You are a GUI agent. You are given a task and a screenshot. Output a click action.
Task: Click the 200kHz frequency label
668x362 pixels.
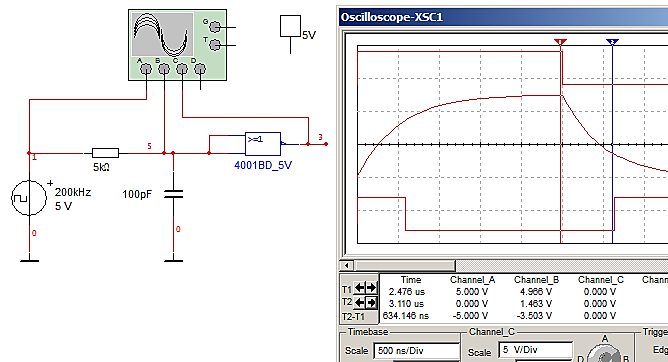point(73,192)
